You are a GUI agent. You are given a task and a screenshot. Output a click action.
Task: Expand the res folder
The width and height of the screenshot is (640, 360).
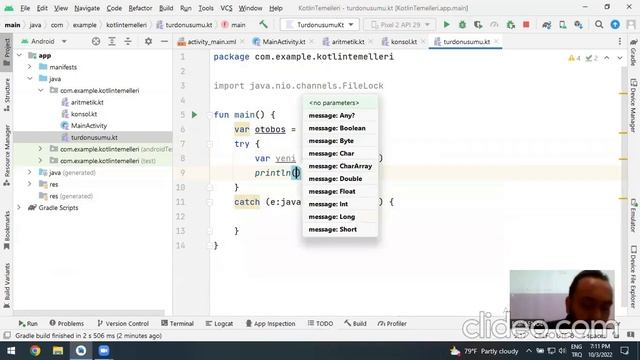click(x=30, y=184)
